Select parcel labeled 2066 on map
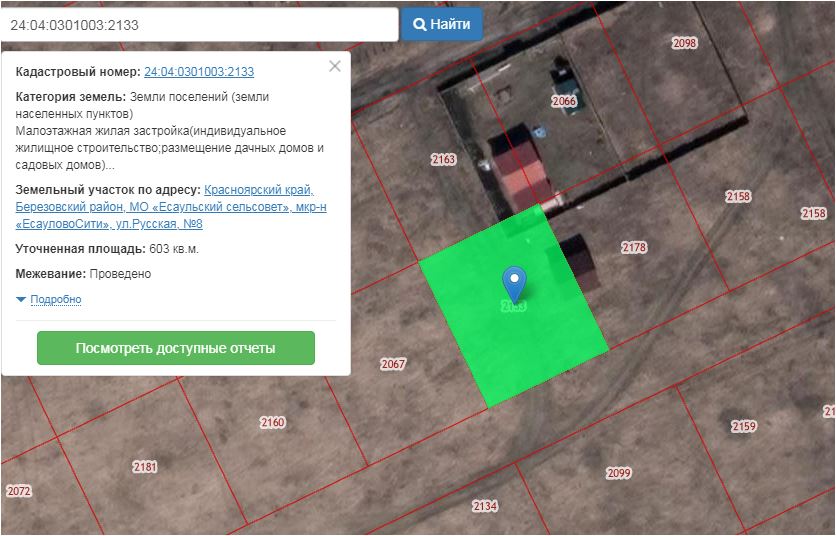Image resolution: width=836 pixels, height=536 pixels. [x=564, y=101]
